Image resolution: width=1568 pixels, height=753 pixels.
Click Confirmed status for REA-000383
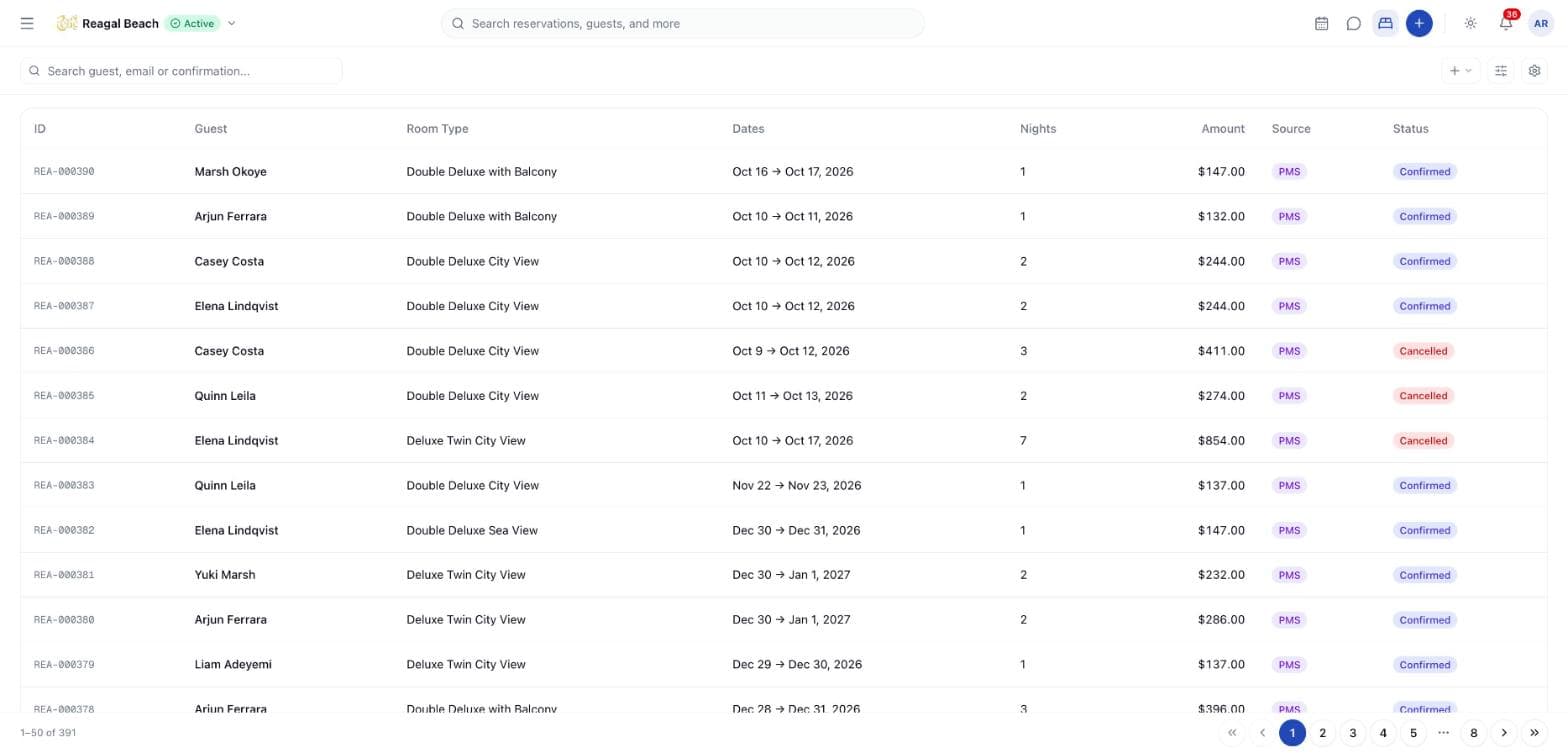coord(1424,486)
